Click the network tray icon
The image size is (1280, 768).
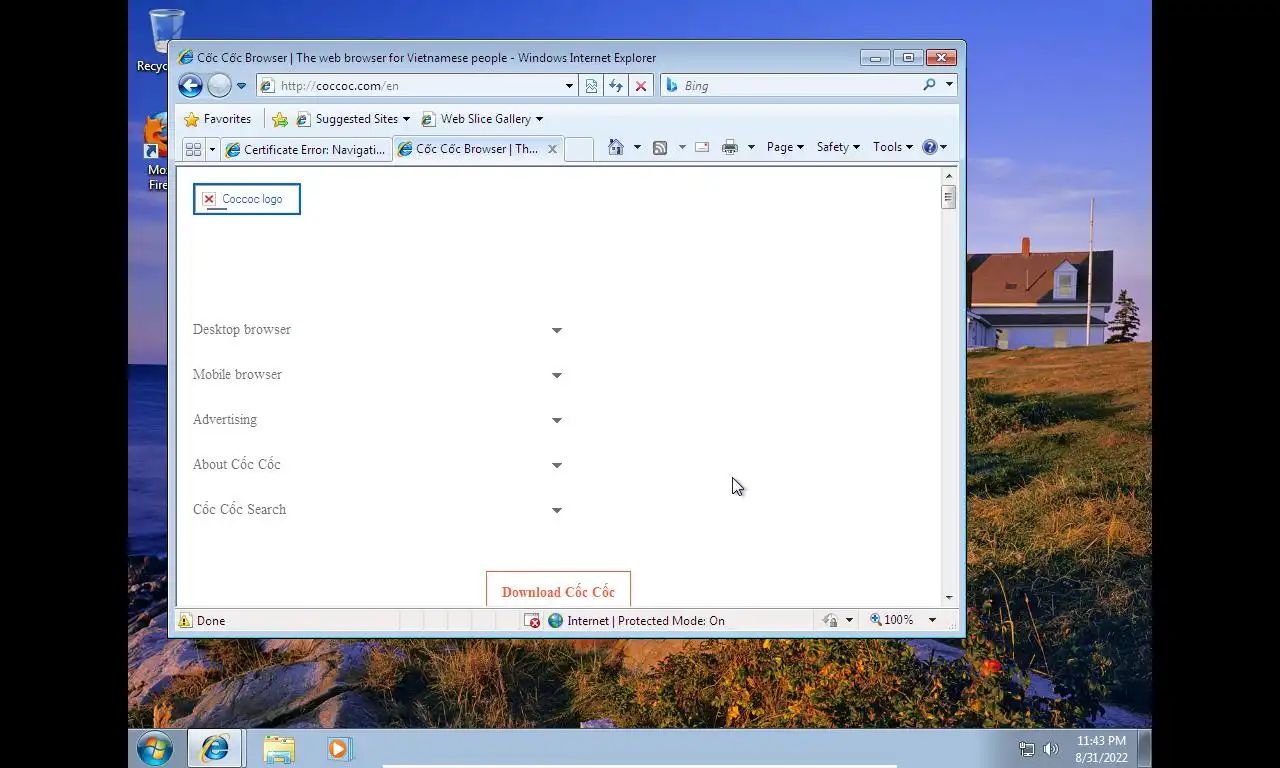click(x=1027, y=749)
